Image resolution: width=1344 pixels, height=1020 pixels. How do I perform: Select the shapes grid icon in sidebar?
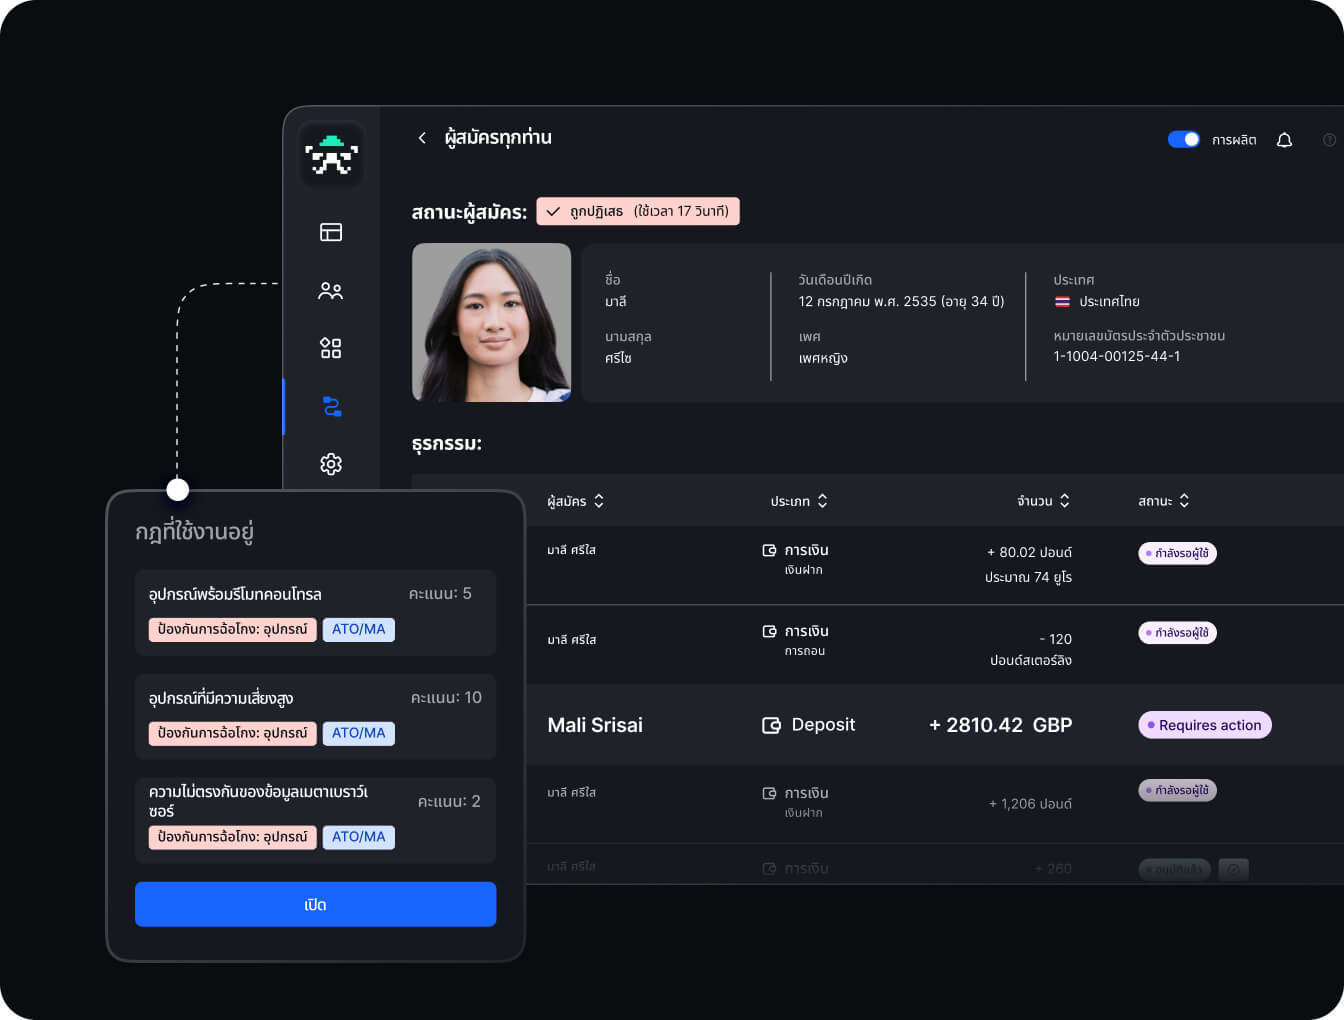pos(331,348)
